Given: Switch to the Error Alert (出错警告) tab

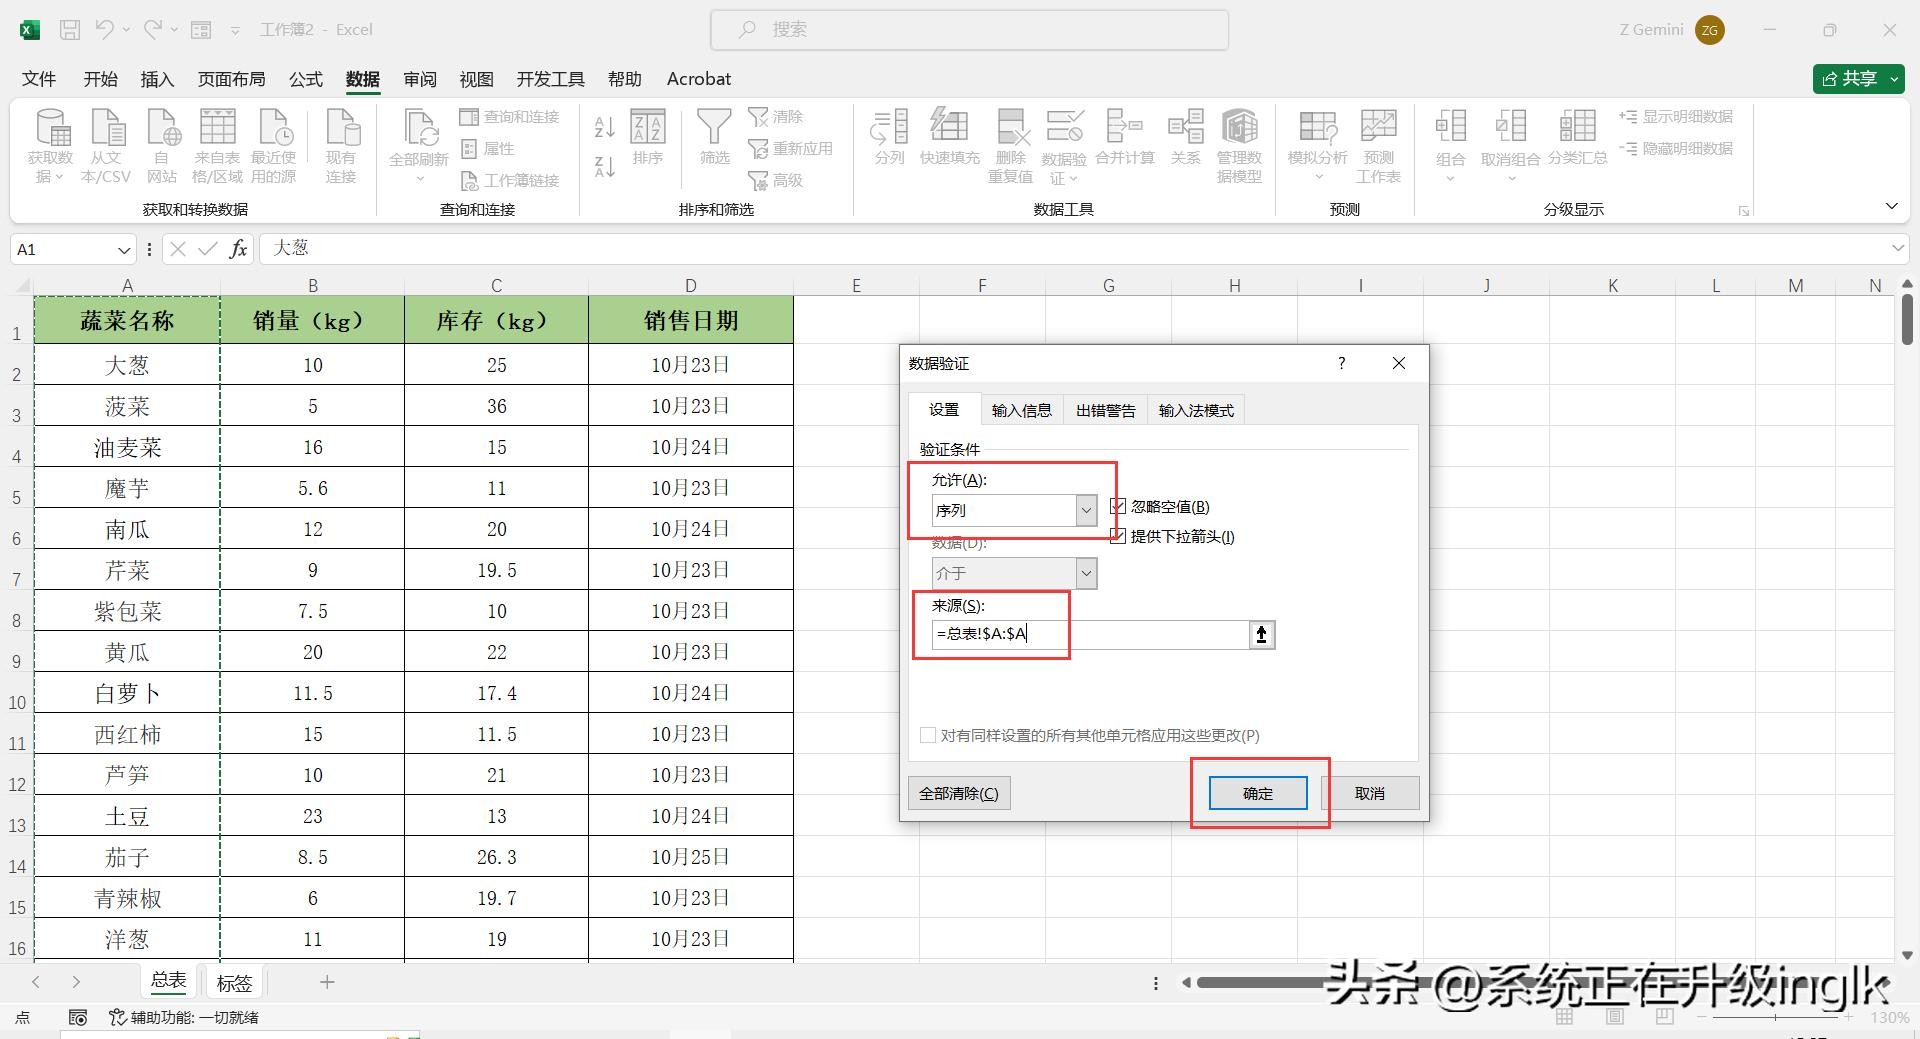Looking at the screenshot, I should [x=1105, y=410].
